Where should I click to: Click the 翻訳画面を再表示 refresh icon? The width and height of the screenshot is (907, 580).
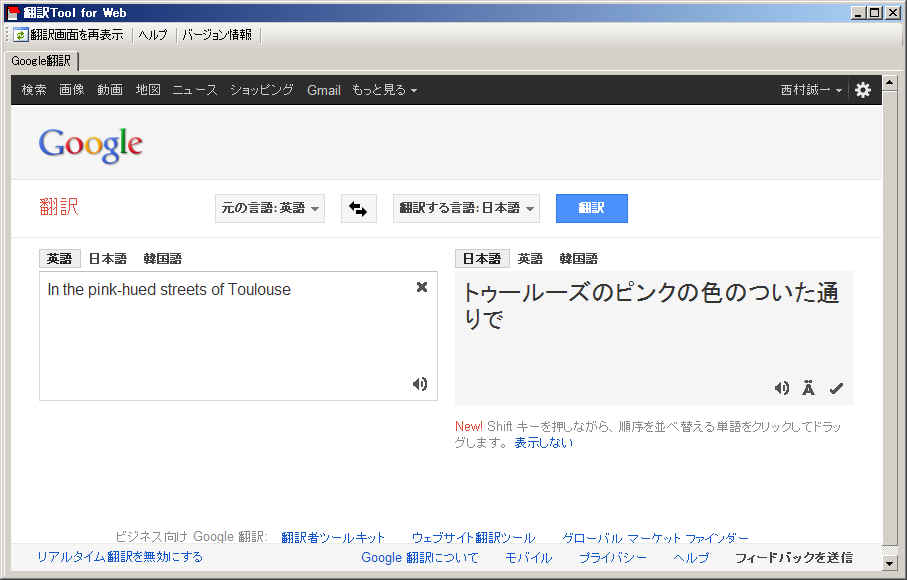pos(21,35)
